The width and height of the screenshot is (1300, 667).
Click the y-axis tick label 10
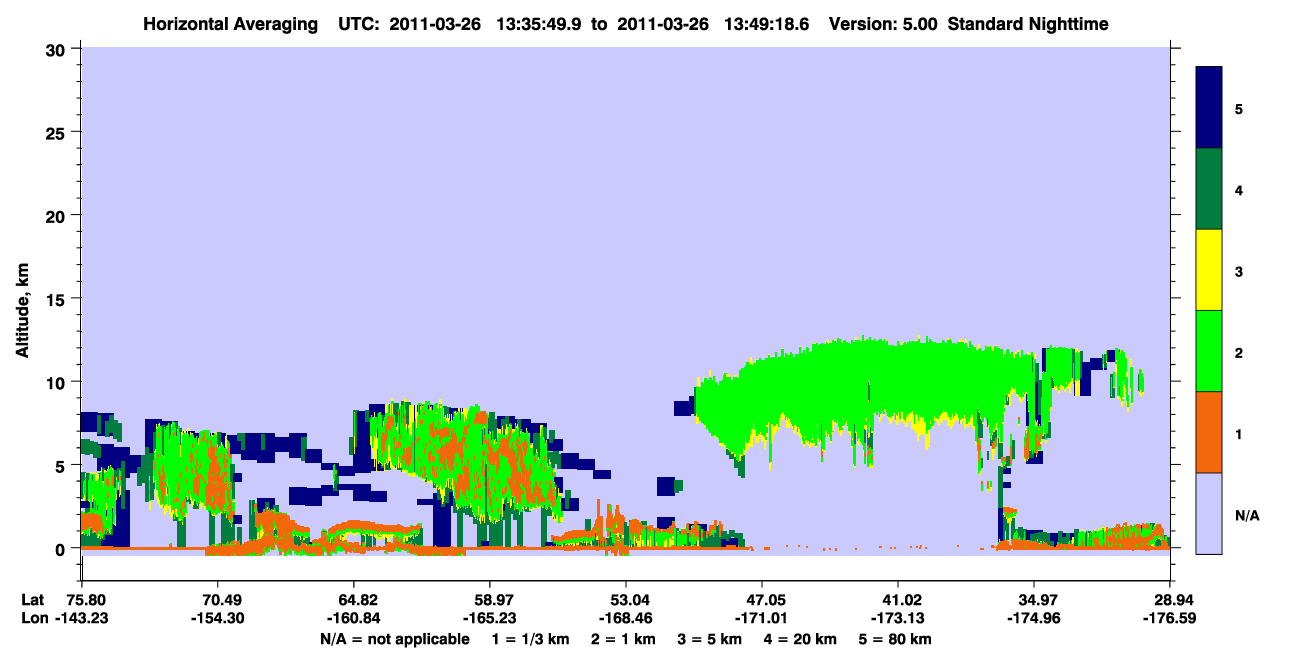coord(58,382)
